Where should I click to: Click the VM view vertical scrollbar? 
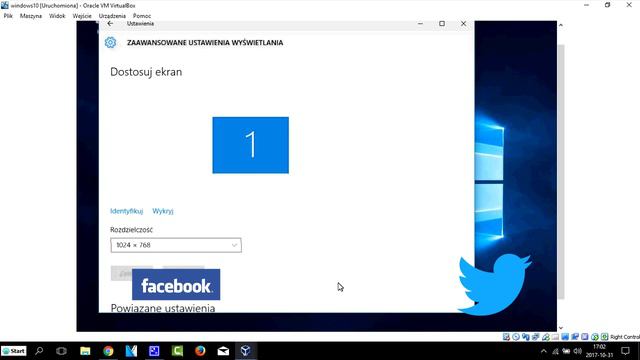[561, 171]
